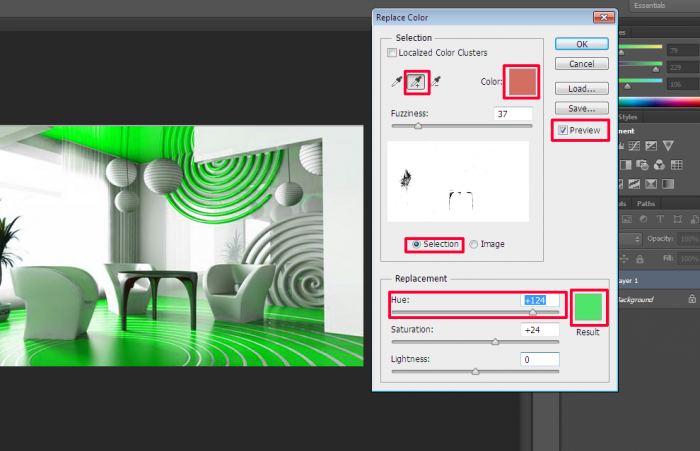700x451 pixels.
Task: Add a Photo Filter adjustment
Action: pos(642,165)
